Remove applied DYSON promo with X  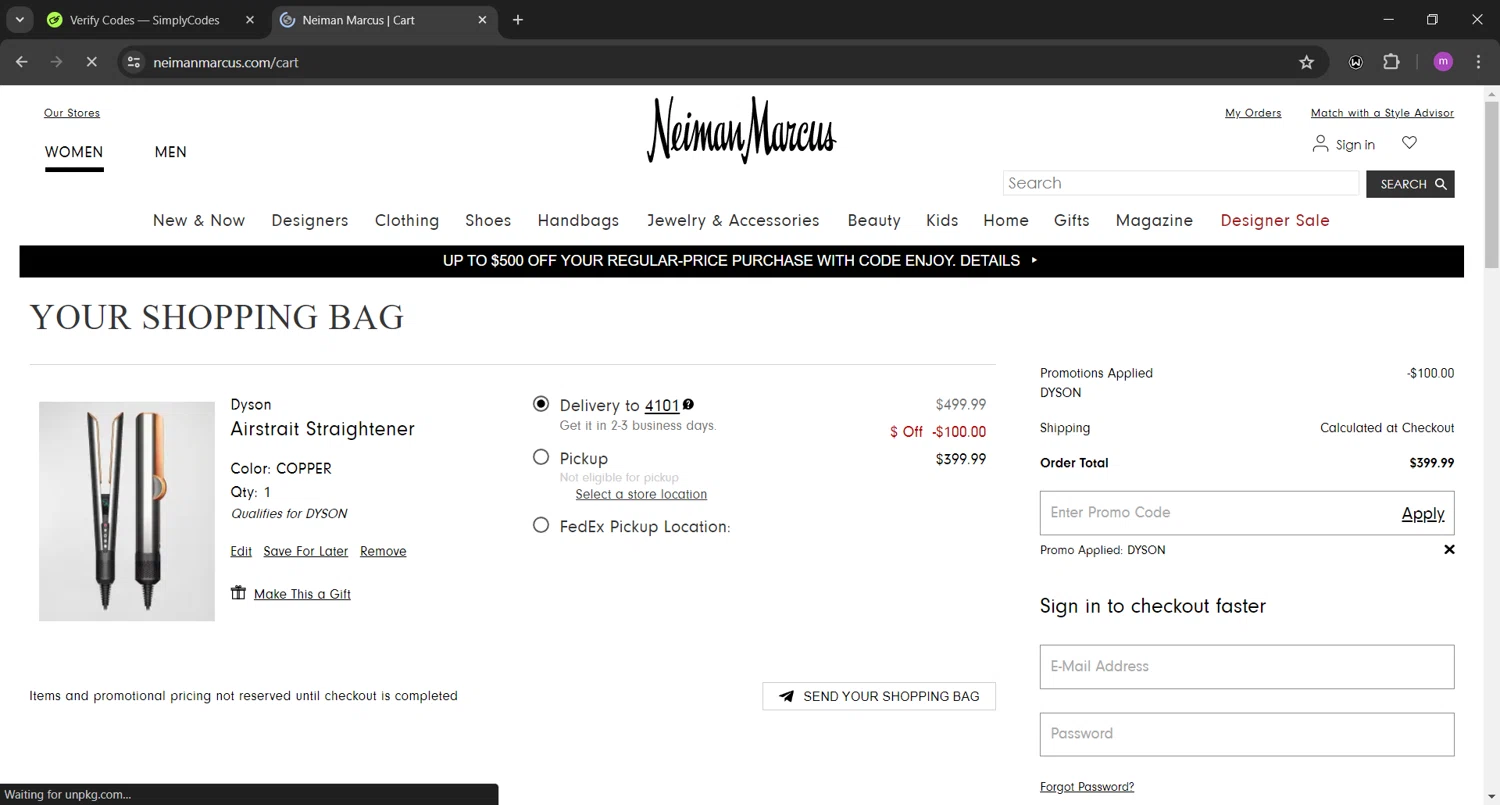(1449, 550)
